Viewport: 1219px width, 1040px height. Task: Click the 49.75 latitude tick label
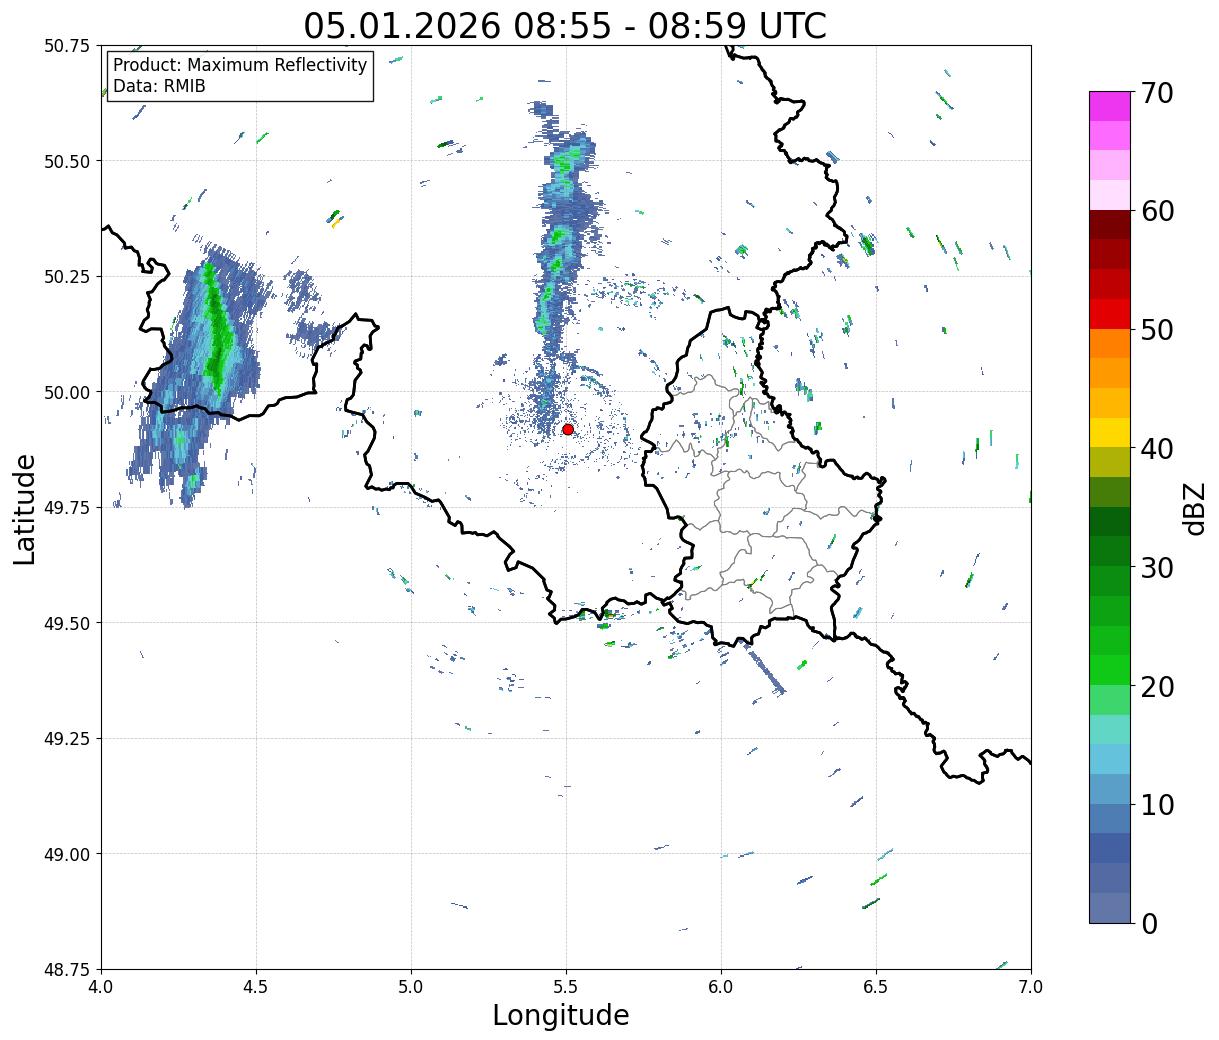coord(67,508)
